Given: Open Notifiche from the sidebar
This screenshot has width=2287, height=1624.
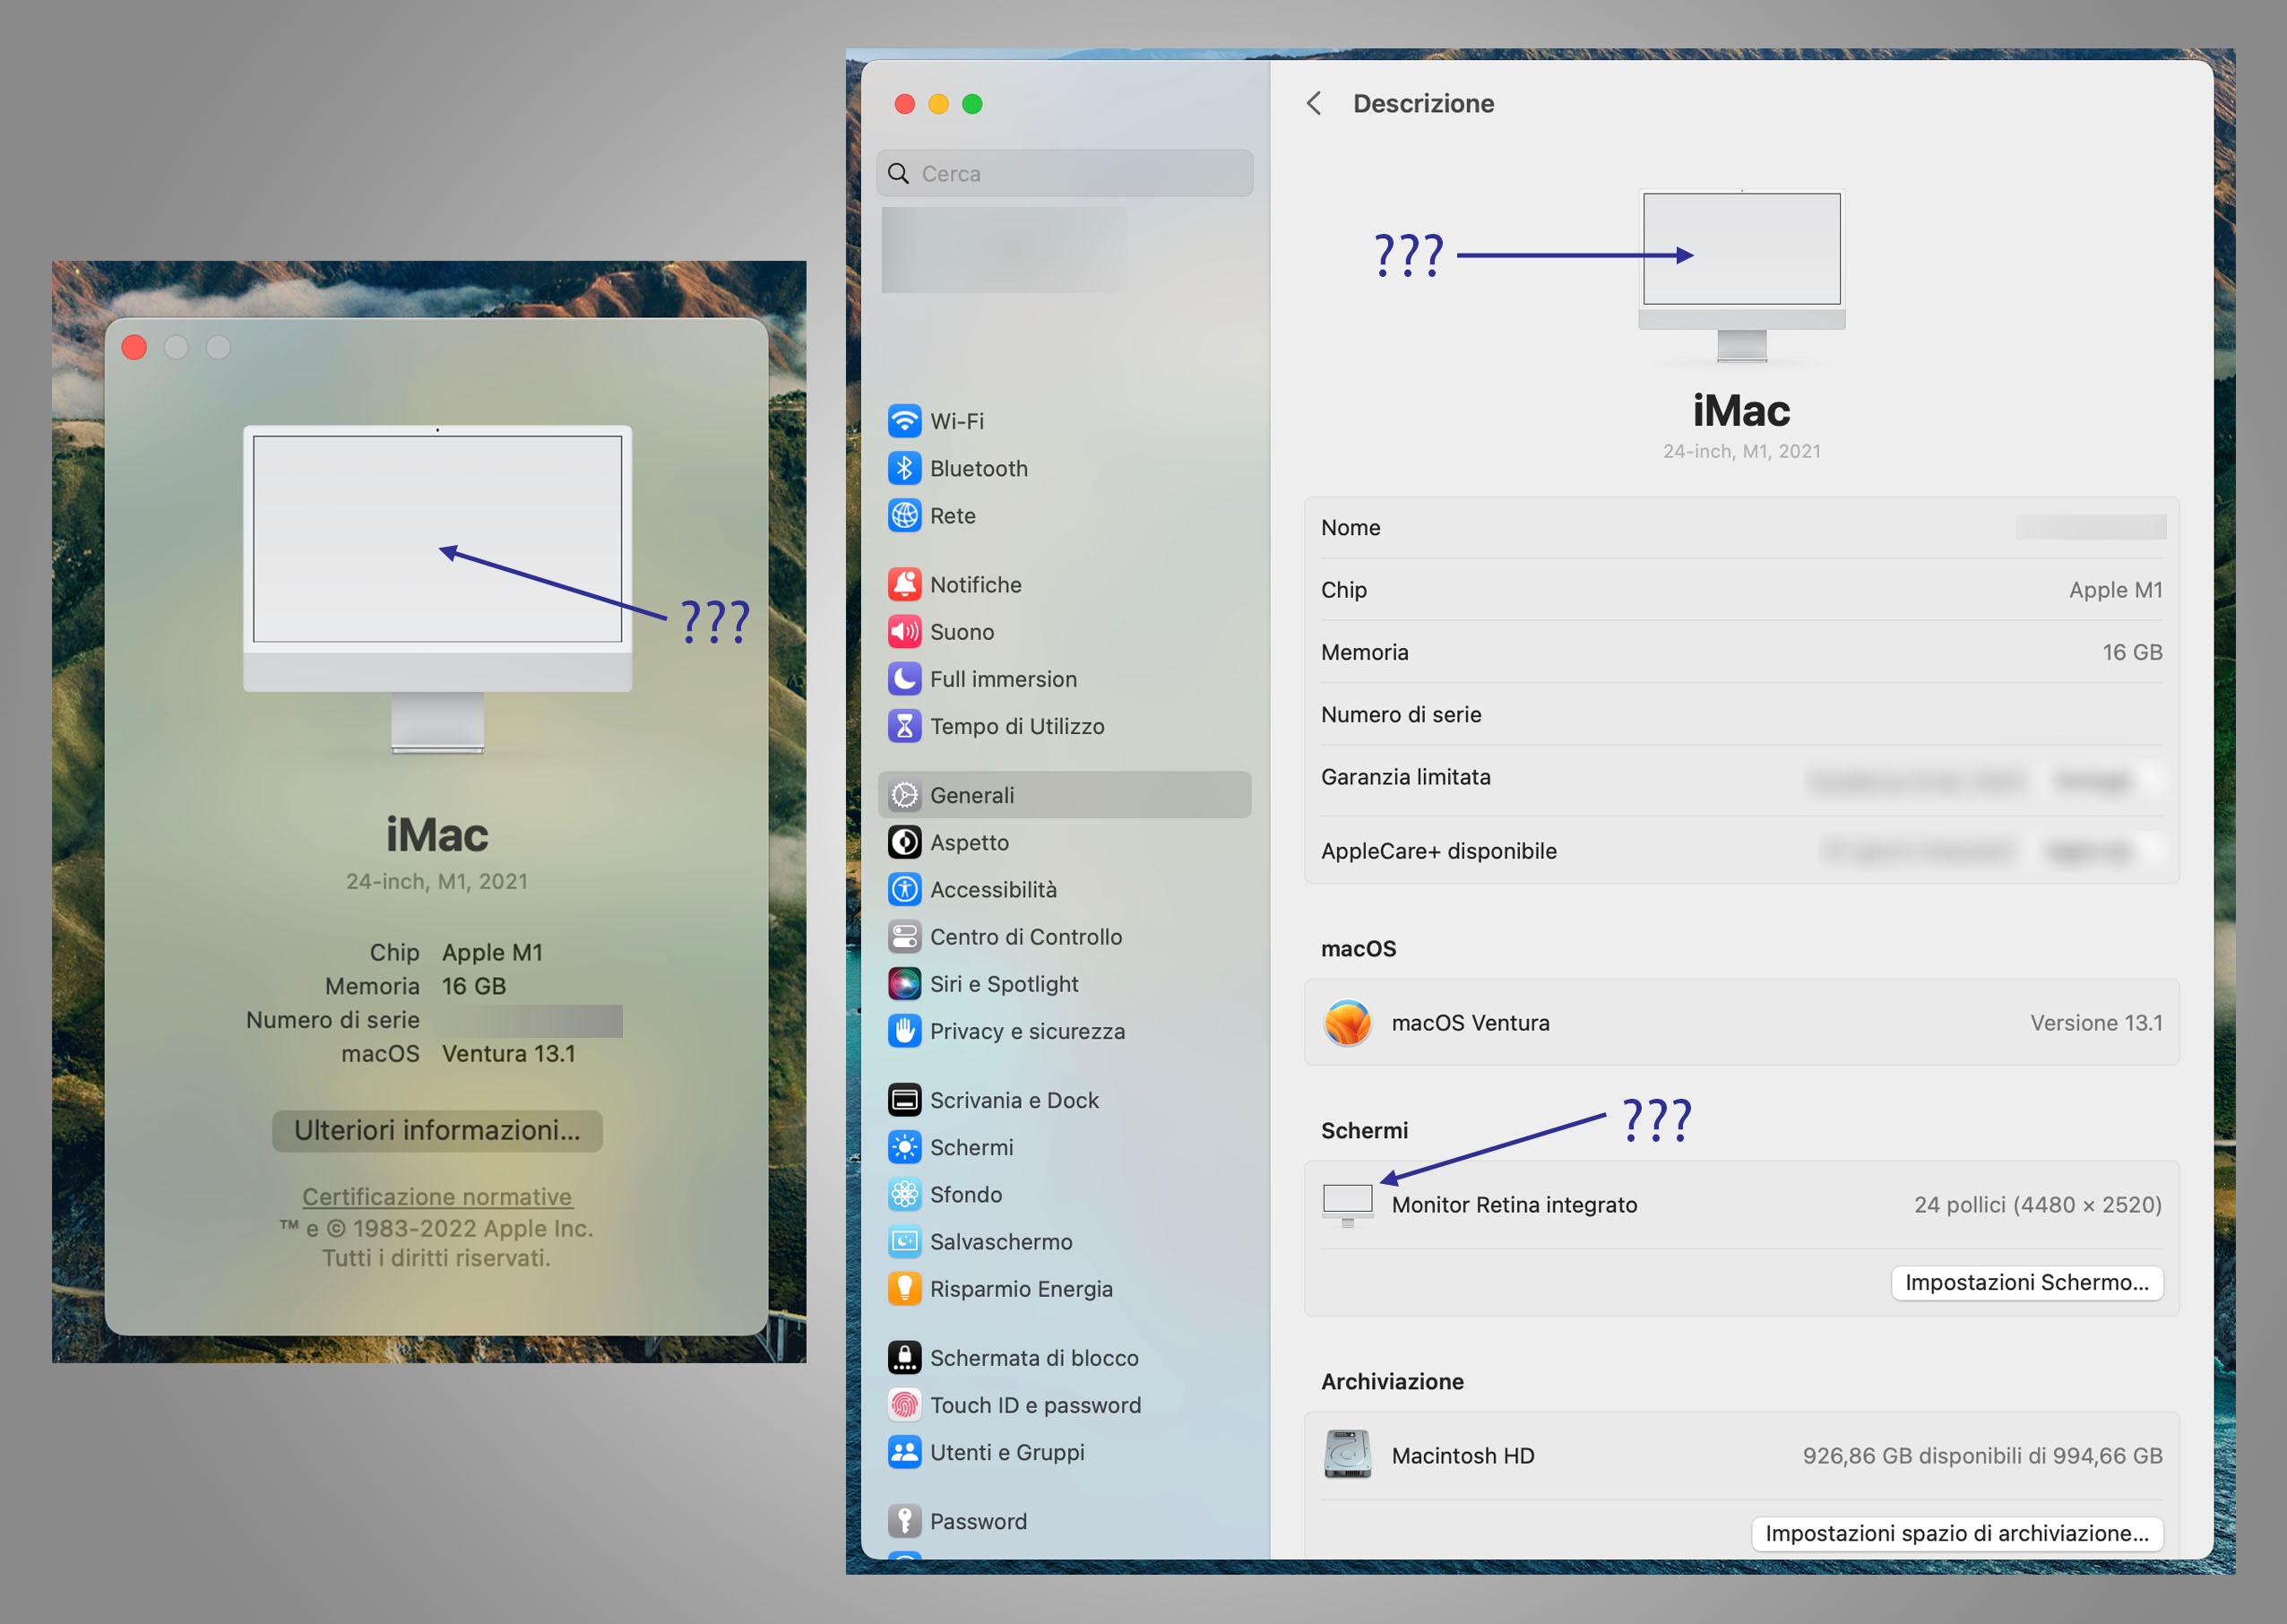Looking at the screenshot, I should pos(974,585).
